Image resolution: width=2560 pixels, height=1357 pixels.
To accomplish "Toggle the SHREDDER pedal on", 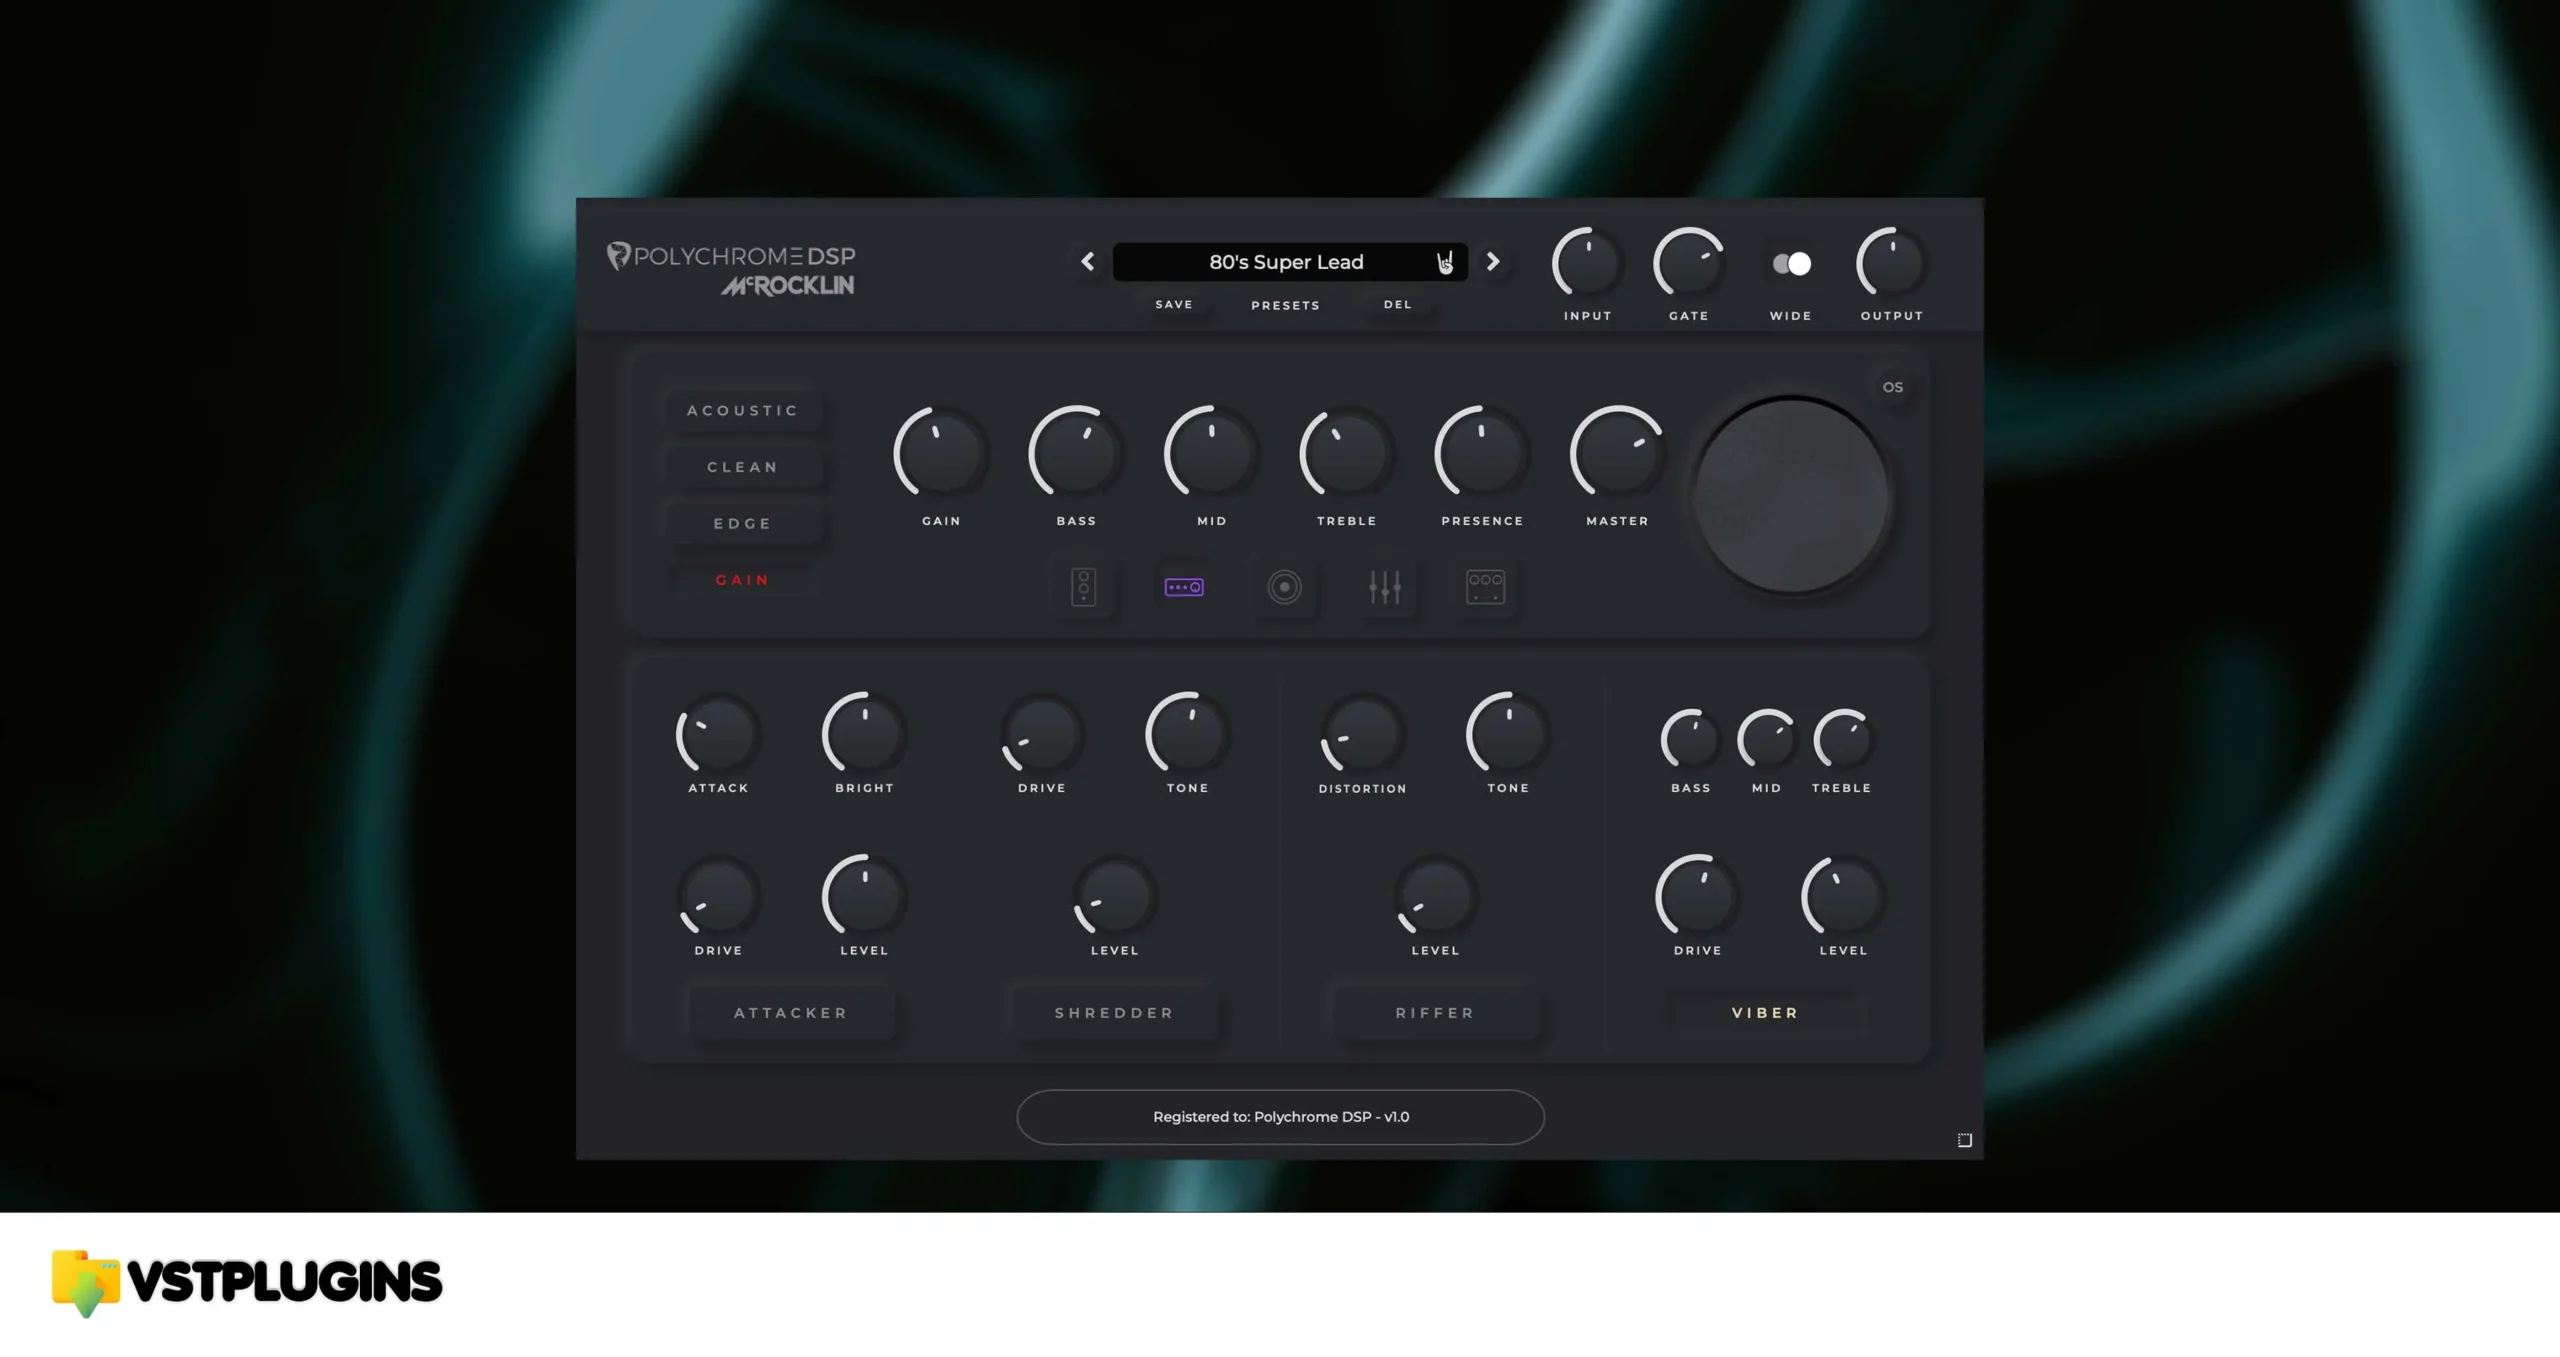I will point(1114,1013).
